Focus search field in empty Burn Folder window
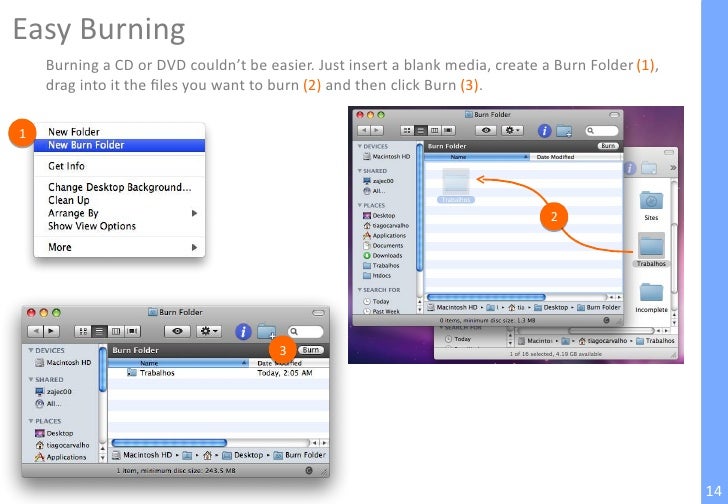The image size is (728, 504). (602, 131)
